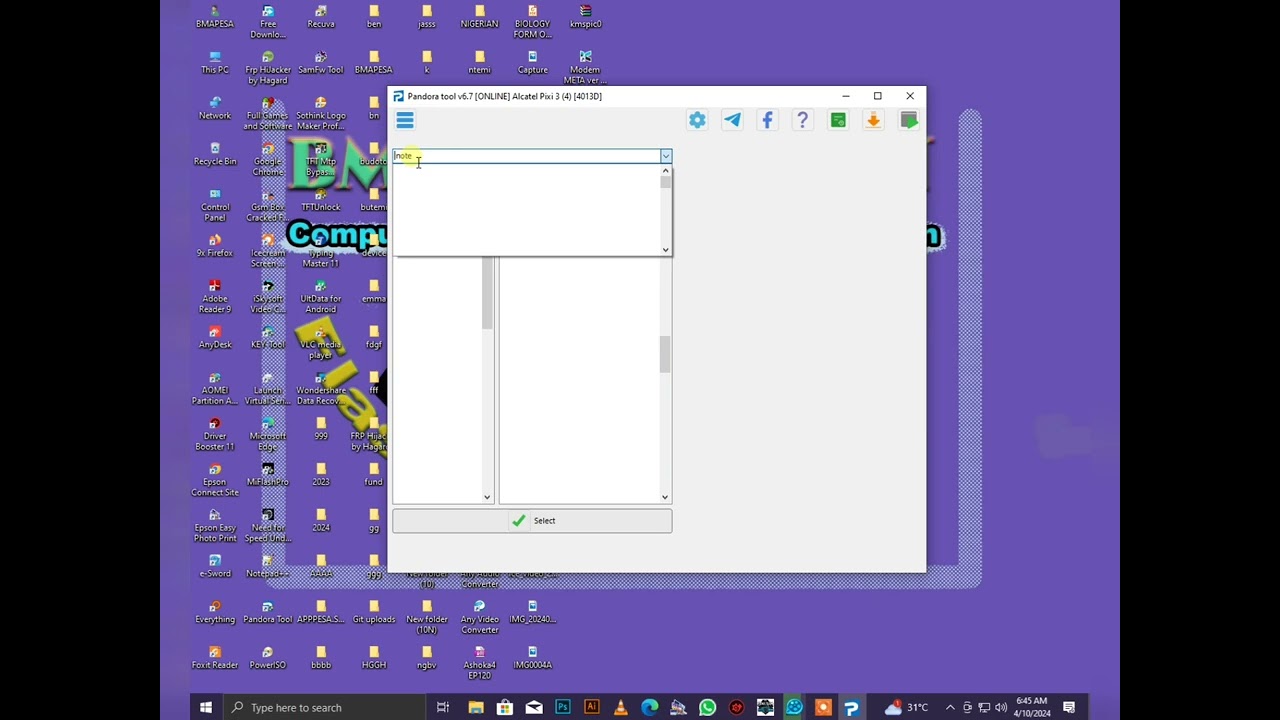Show hidden system tray icons chevron
The height and width of the screenshot is (720, 1280).
pos(950,708)
